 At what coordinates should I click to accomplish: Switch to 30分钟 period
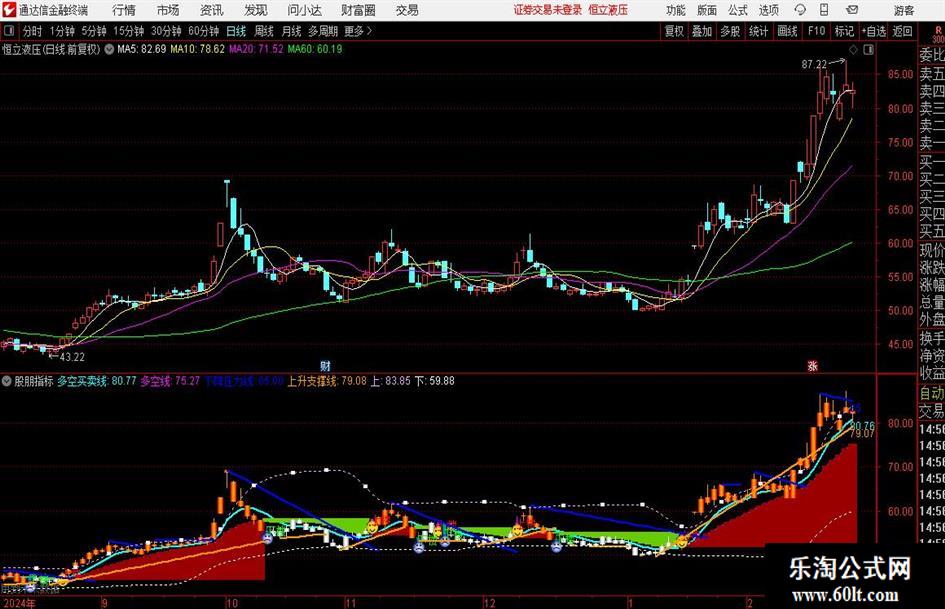pos(166,31)
